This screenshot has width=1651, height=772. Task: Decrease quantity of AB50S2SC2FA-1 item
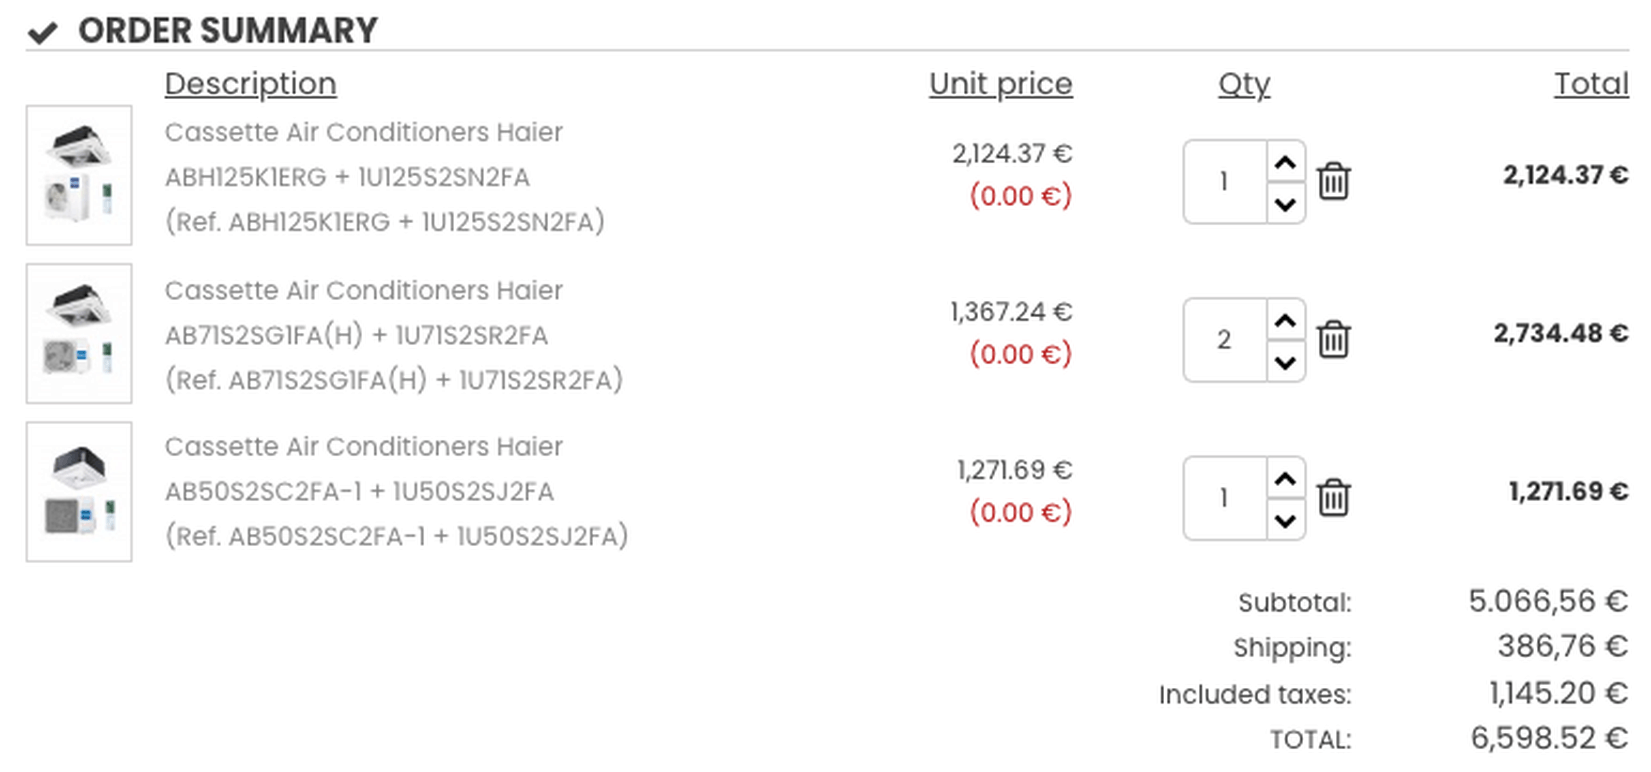click(x=1286, y=520)
